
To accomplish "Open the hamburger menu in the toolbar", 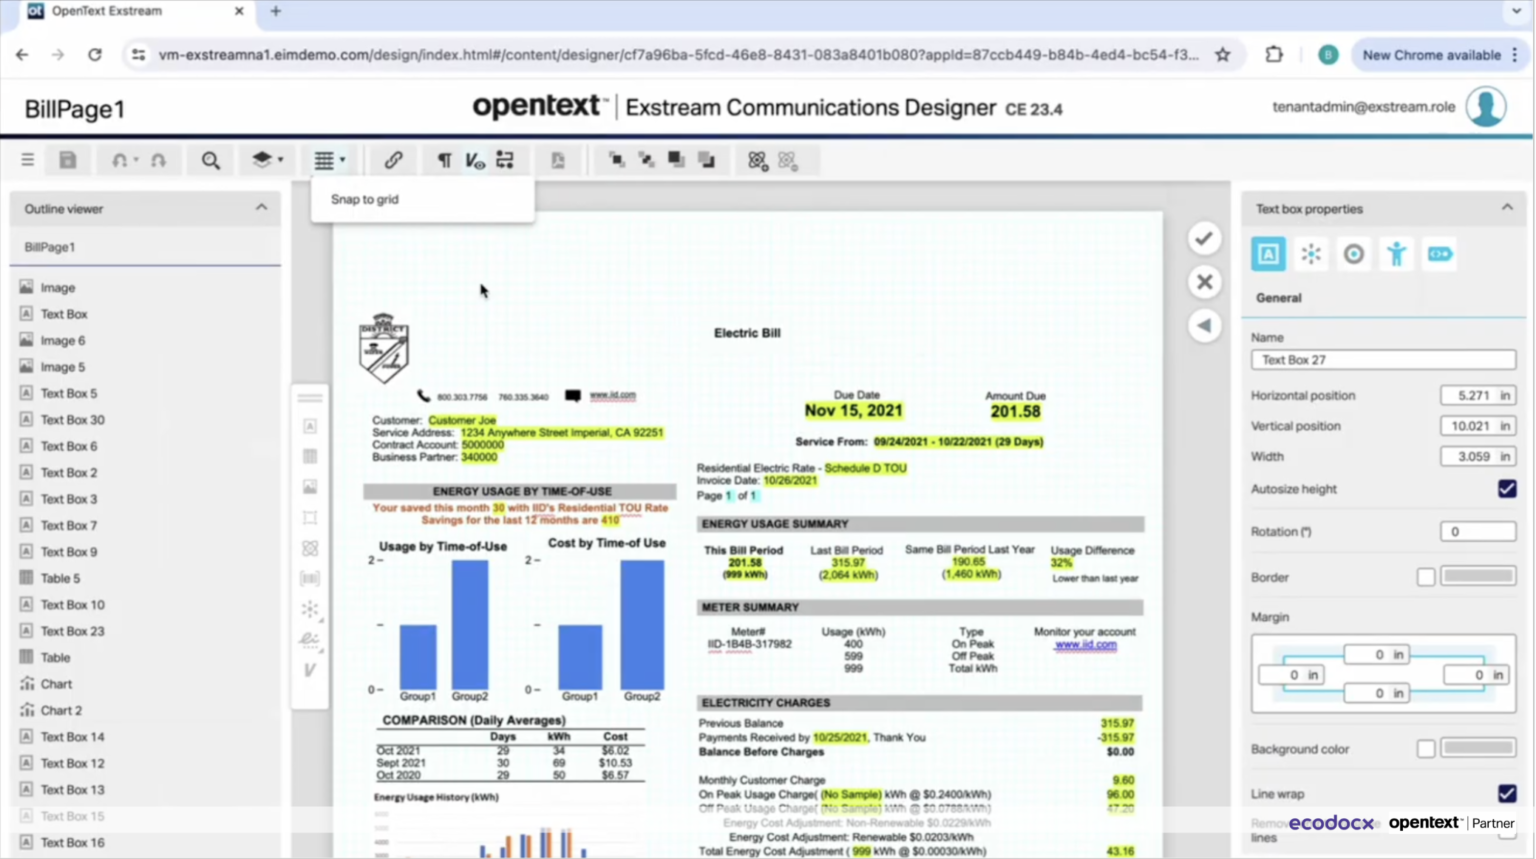I will coord(27,160).
